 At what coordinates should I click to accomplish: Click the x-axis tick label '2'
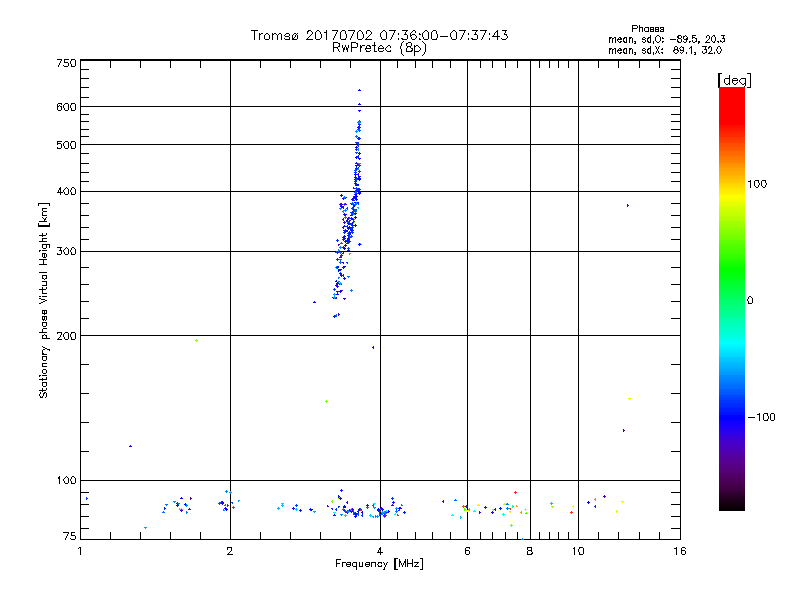[x=230, y=551]
